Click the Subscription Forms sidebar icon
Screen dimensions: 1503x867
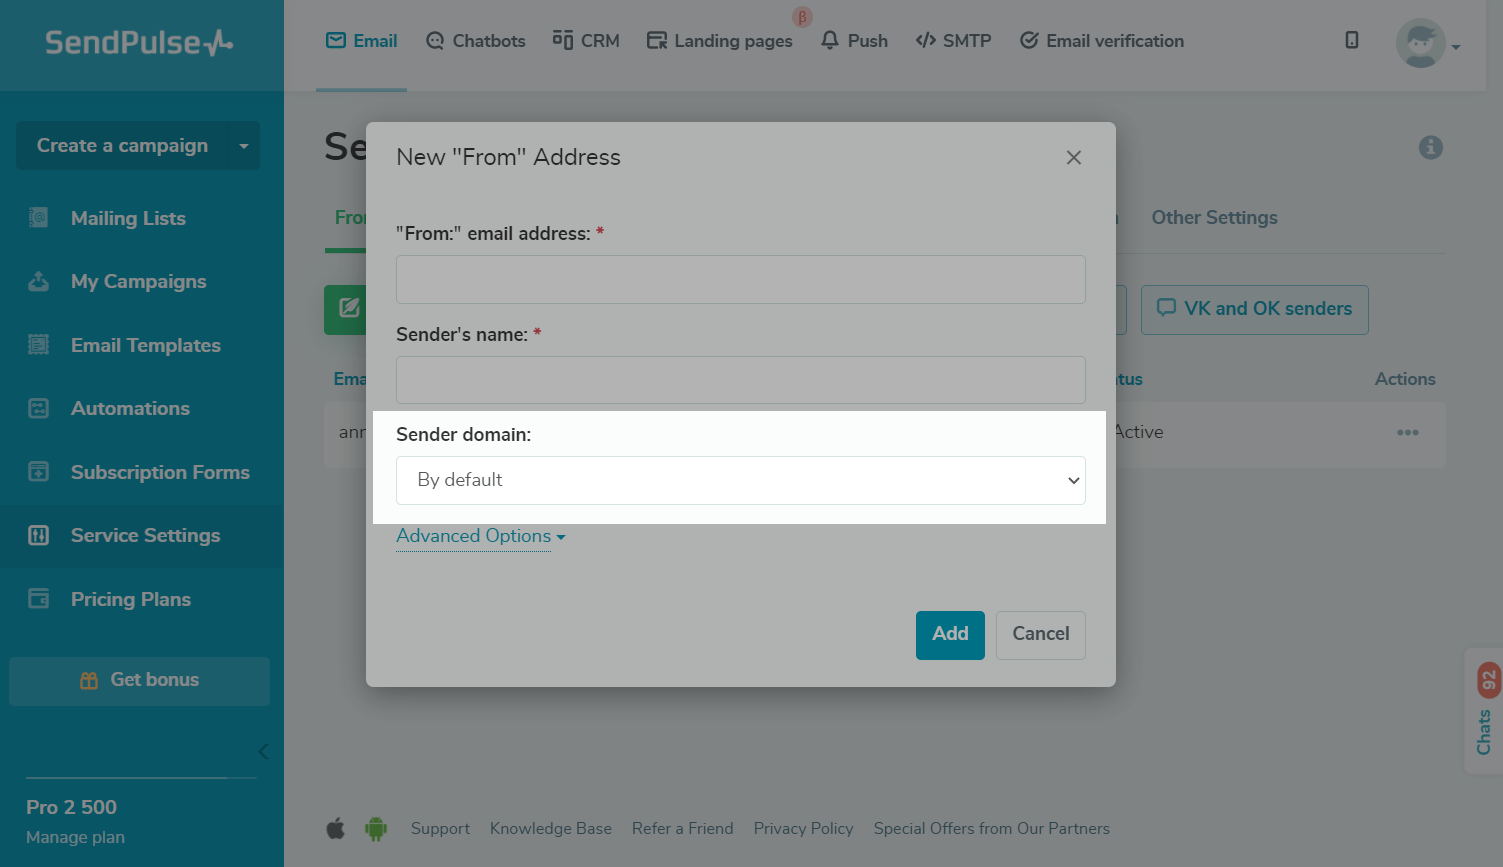pos(38,472)
